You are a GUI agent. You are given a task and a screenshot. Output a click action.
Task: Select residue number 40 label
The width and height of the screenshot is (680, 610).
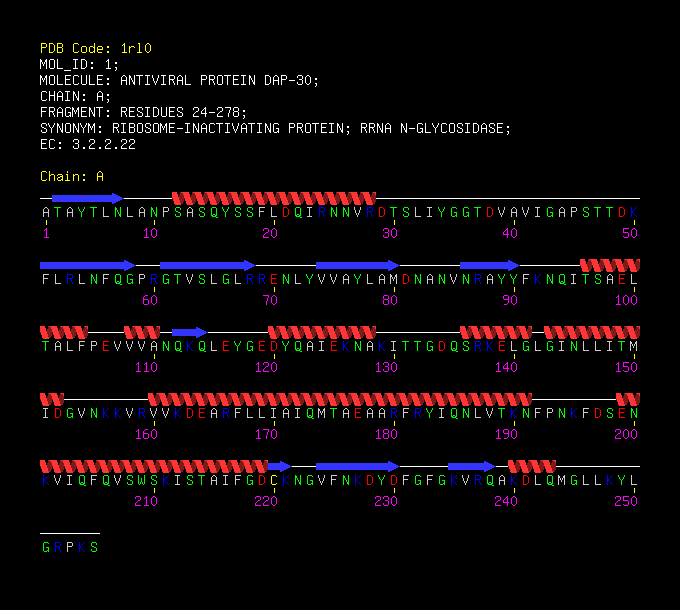point(510,233)
